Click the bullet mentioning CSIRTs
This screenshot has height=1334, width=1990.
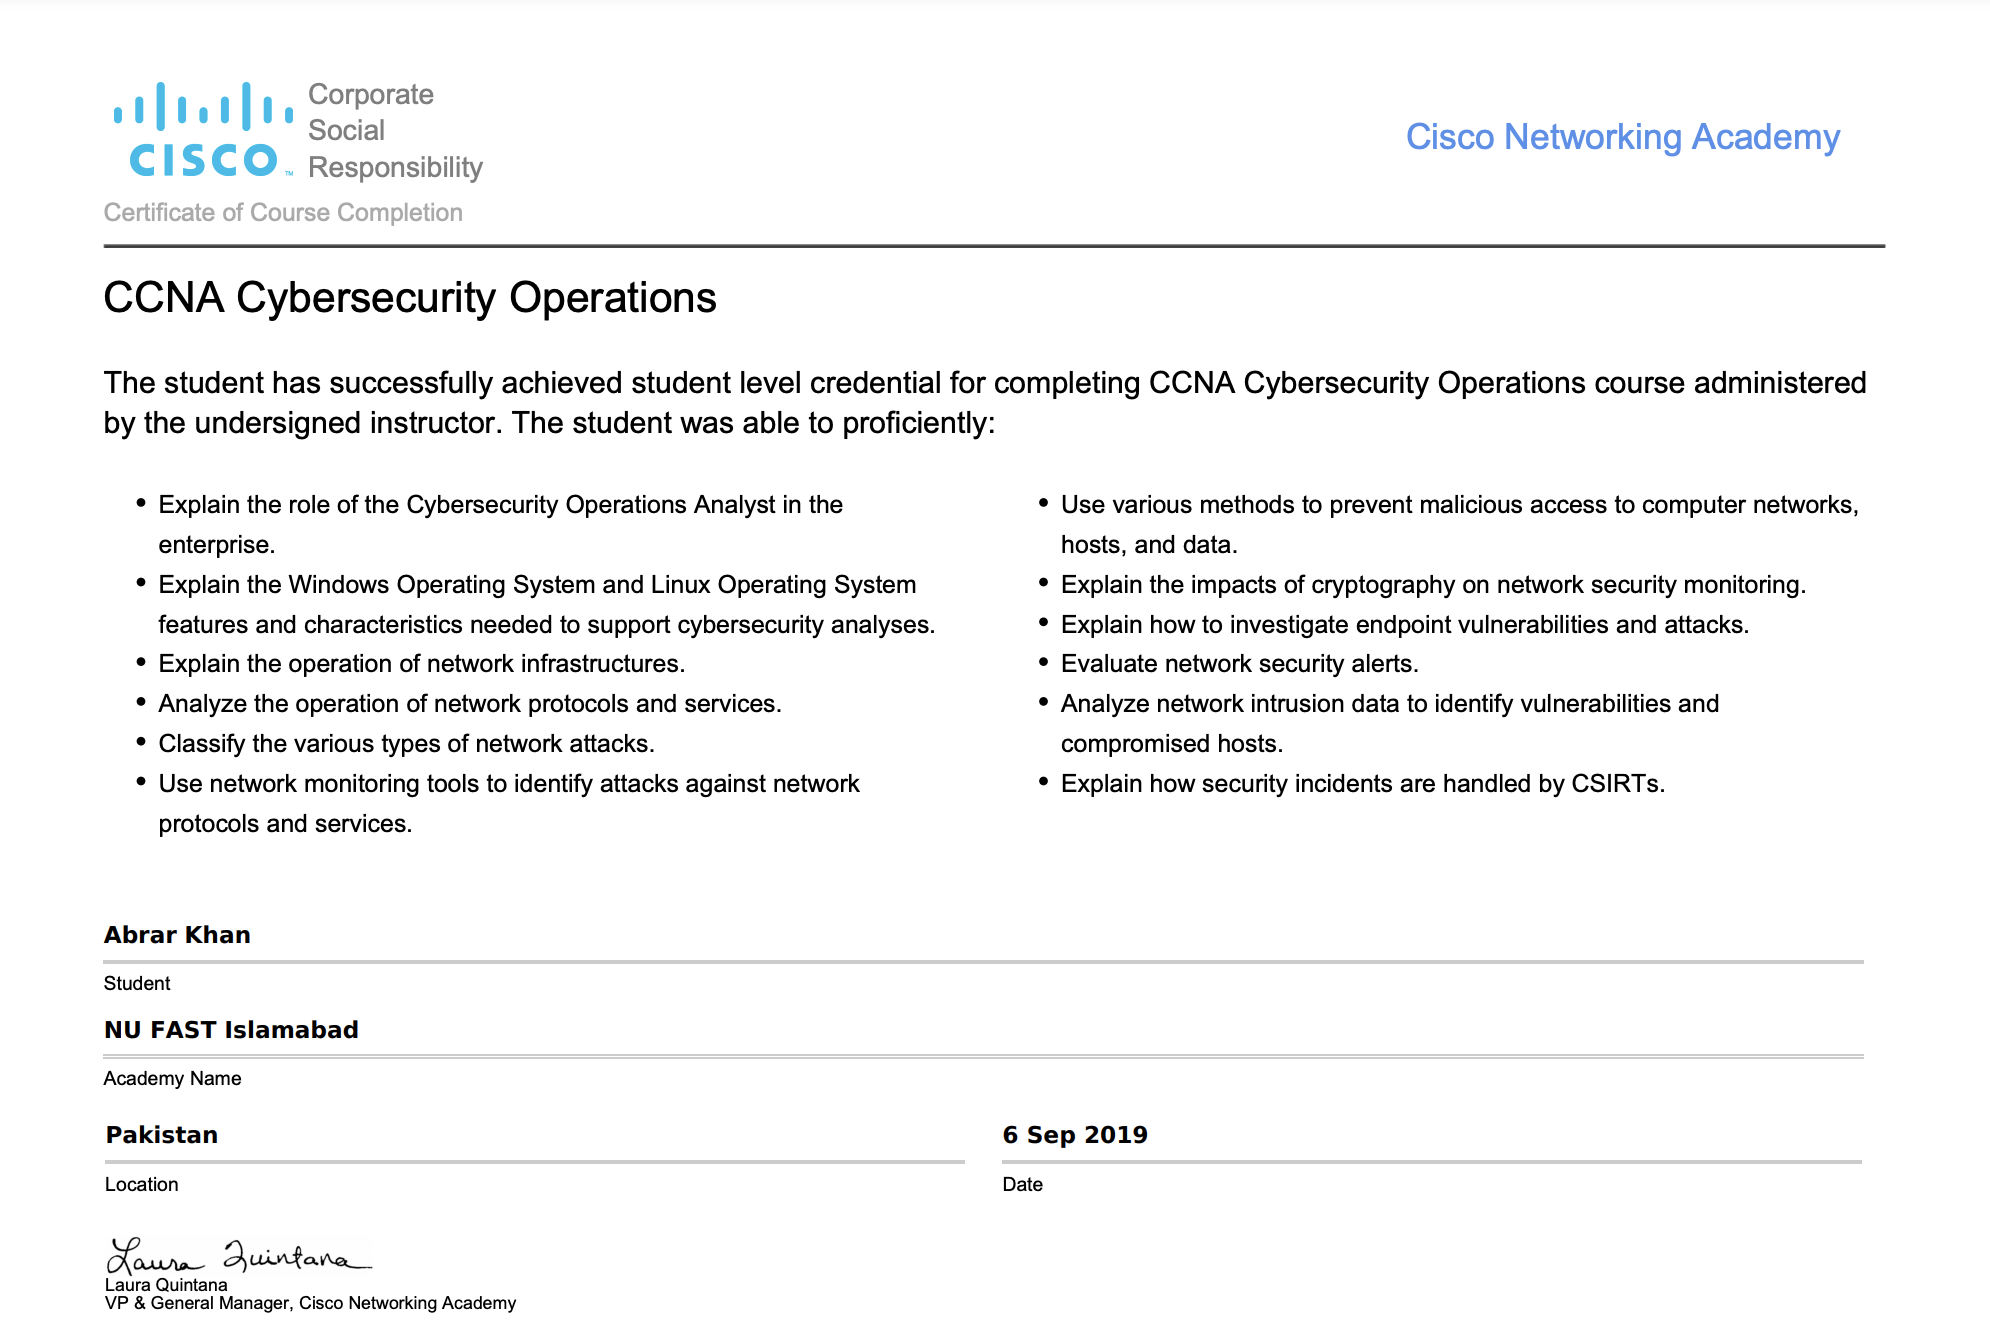coord(1362,784)
